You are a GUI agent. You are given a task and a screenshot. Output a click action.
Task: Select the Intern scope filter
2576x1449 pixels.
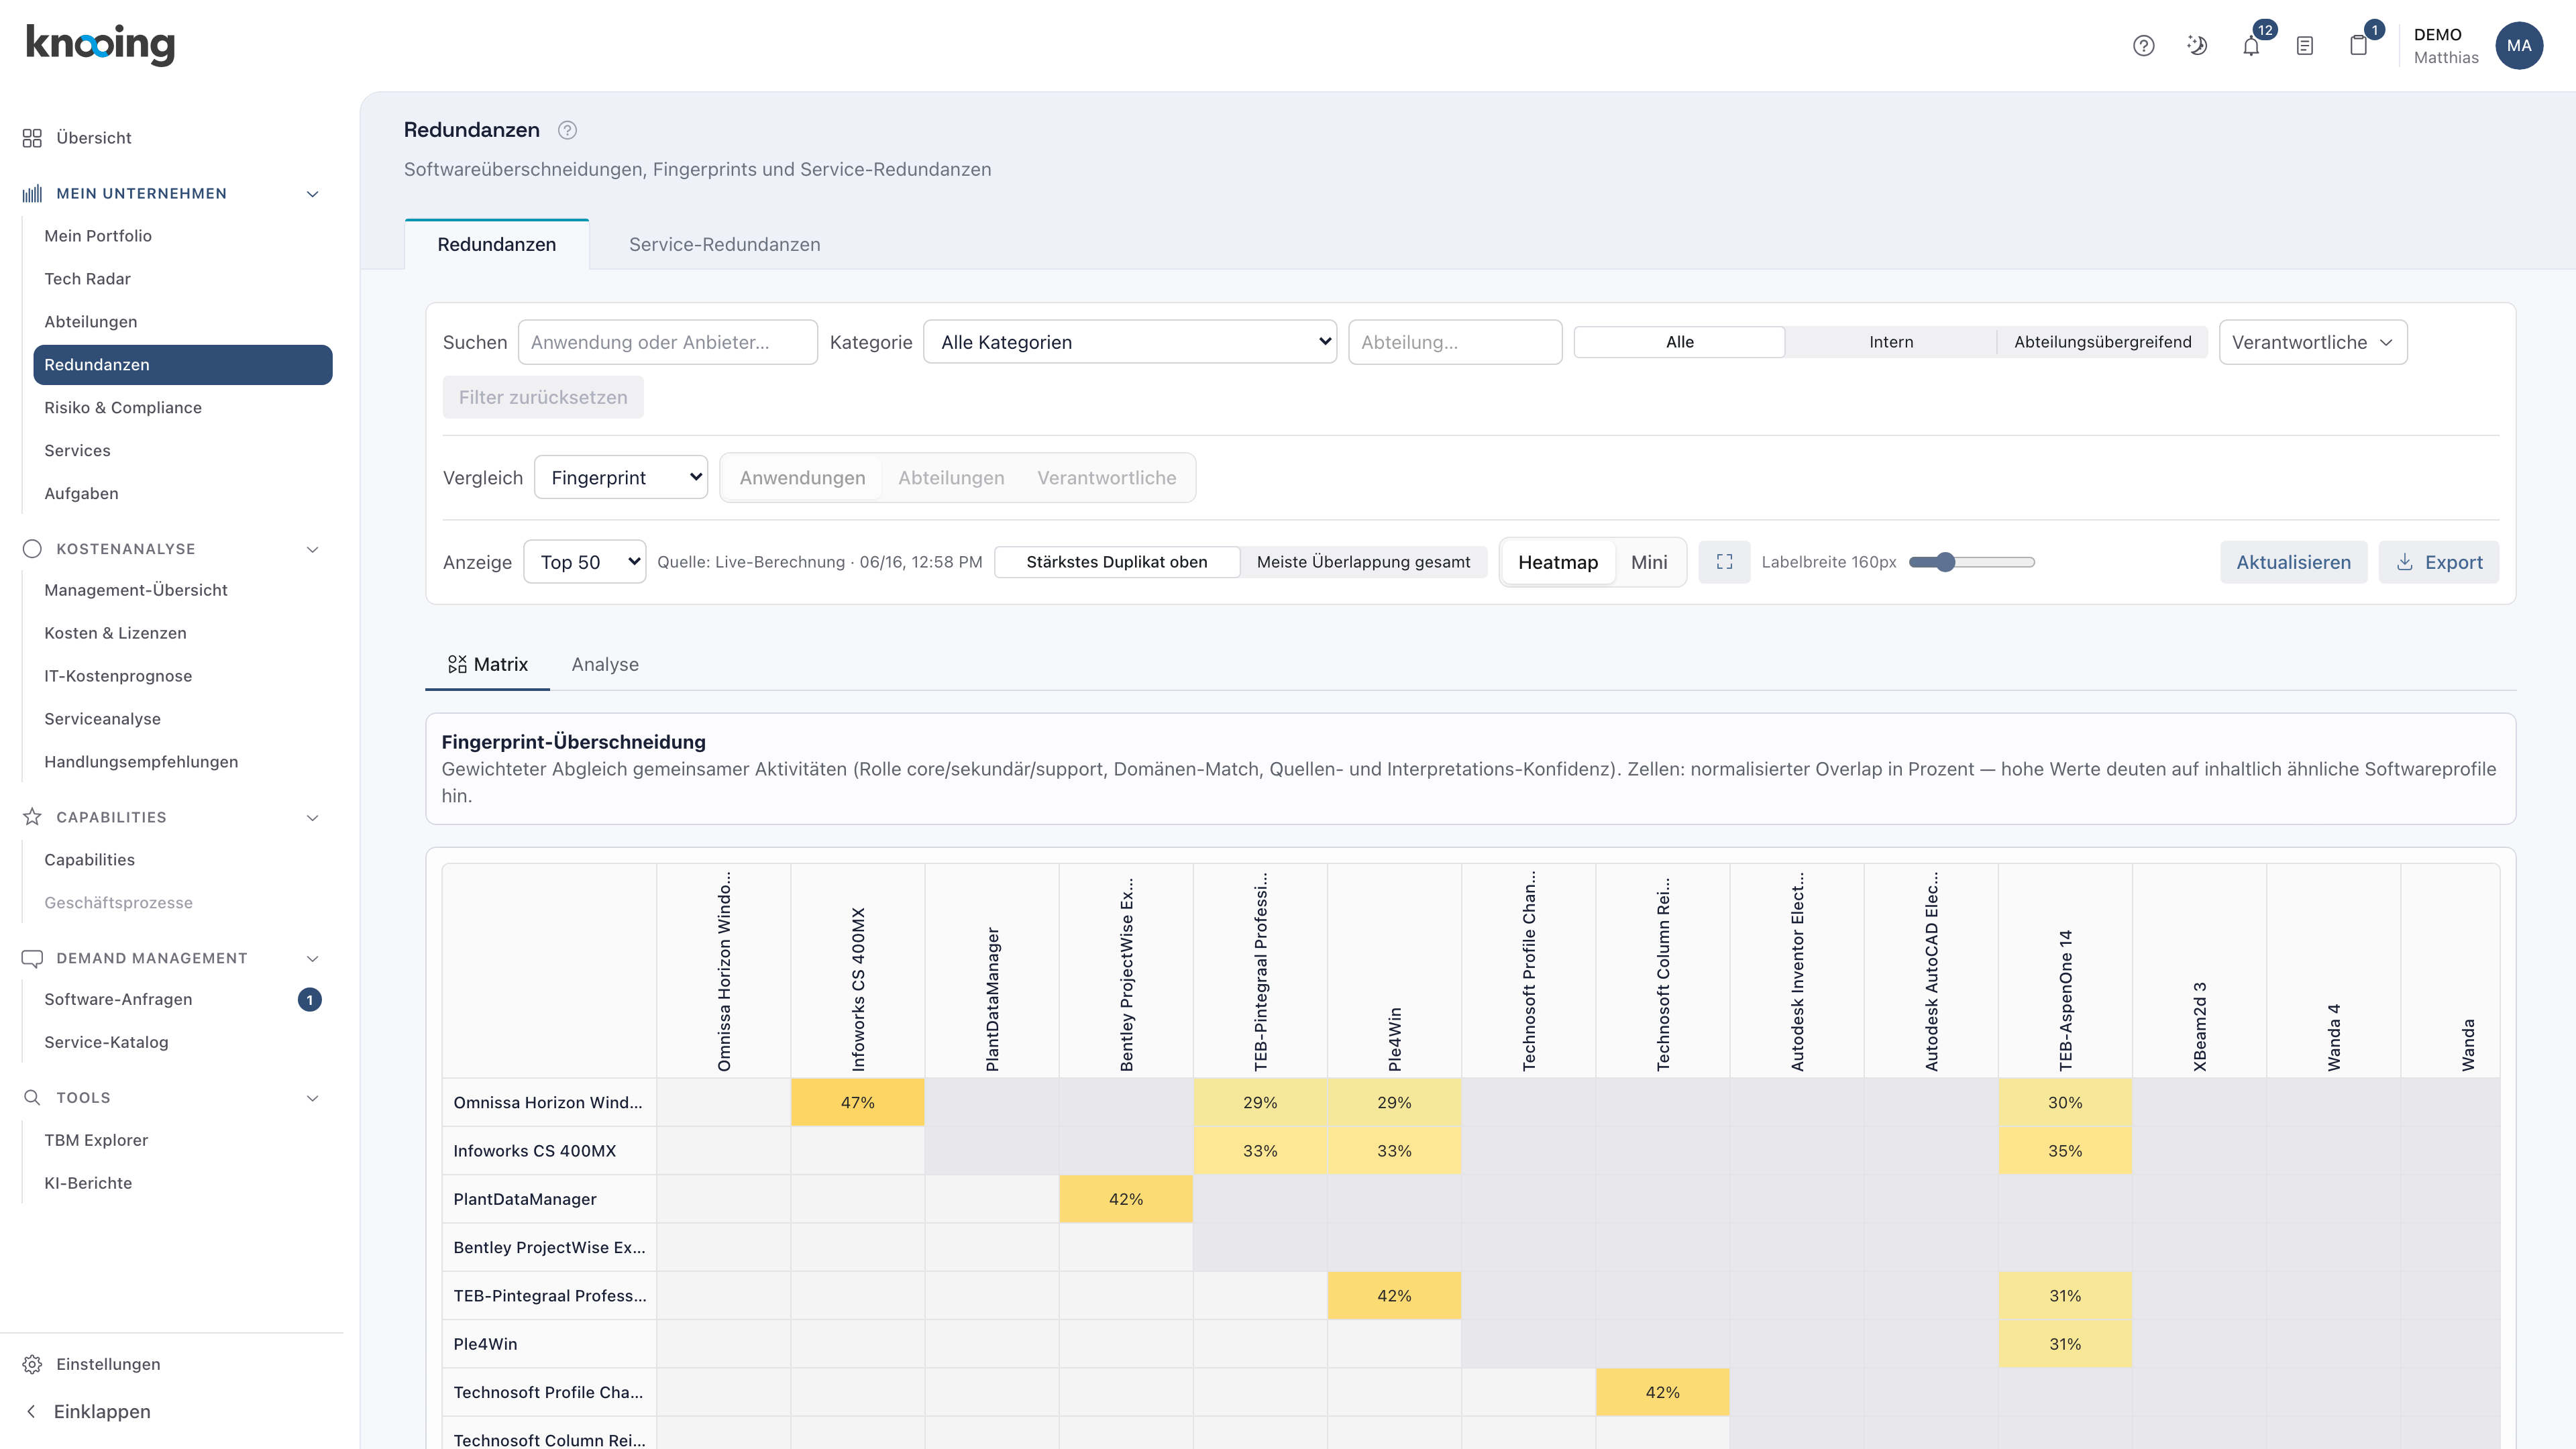1891,342
